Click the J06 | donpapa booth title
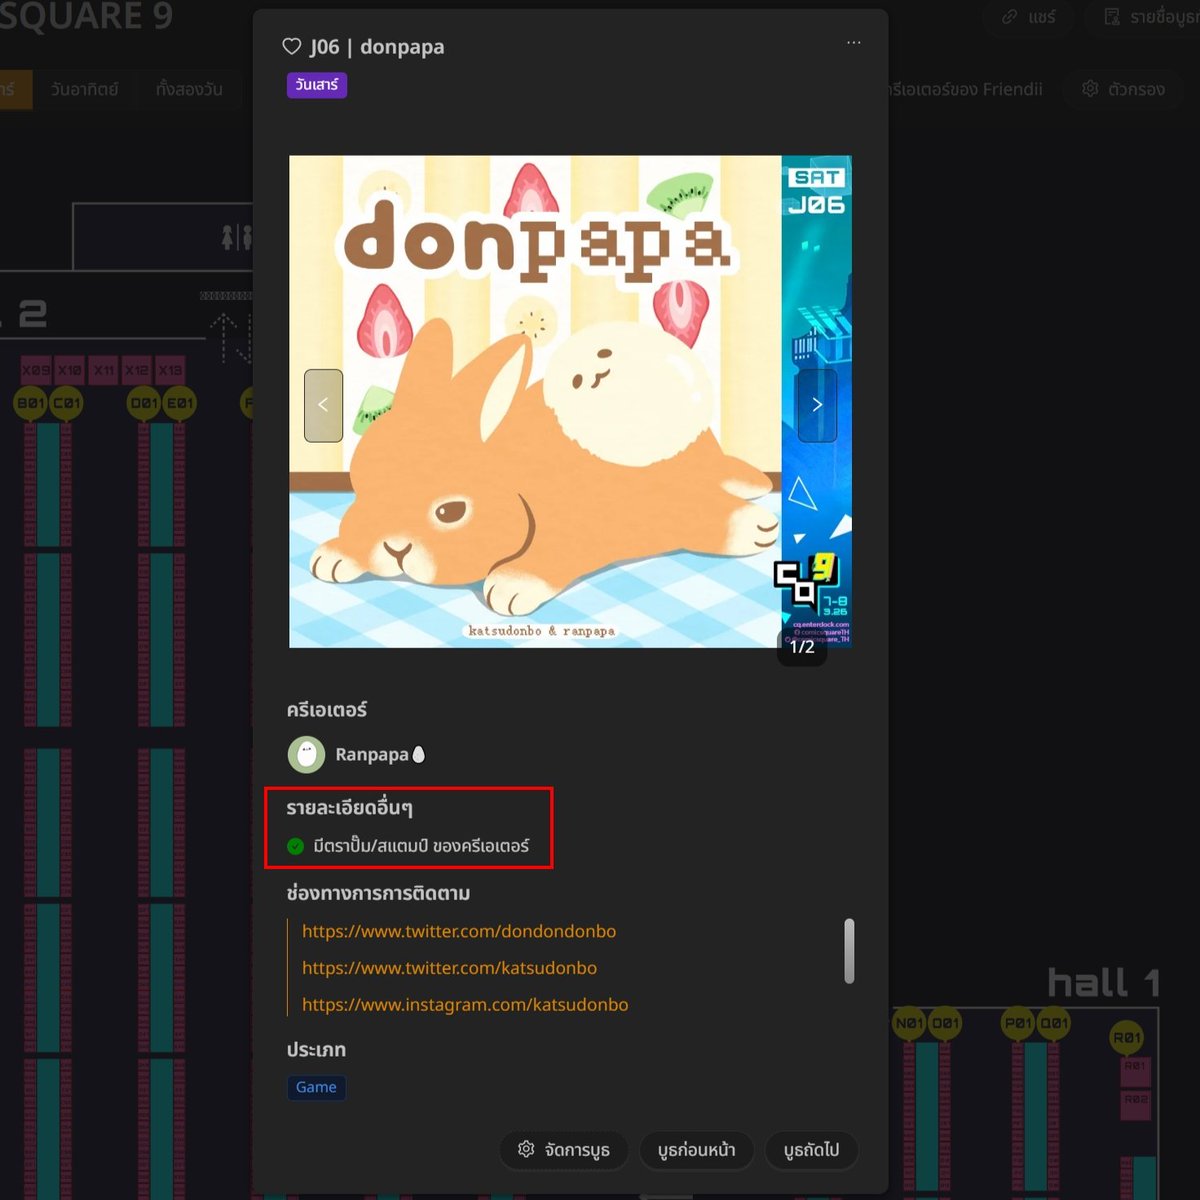The width and height of the screenshot is (1200, 1200). pyautogui.click(x=377, y=47)
